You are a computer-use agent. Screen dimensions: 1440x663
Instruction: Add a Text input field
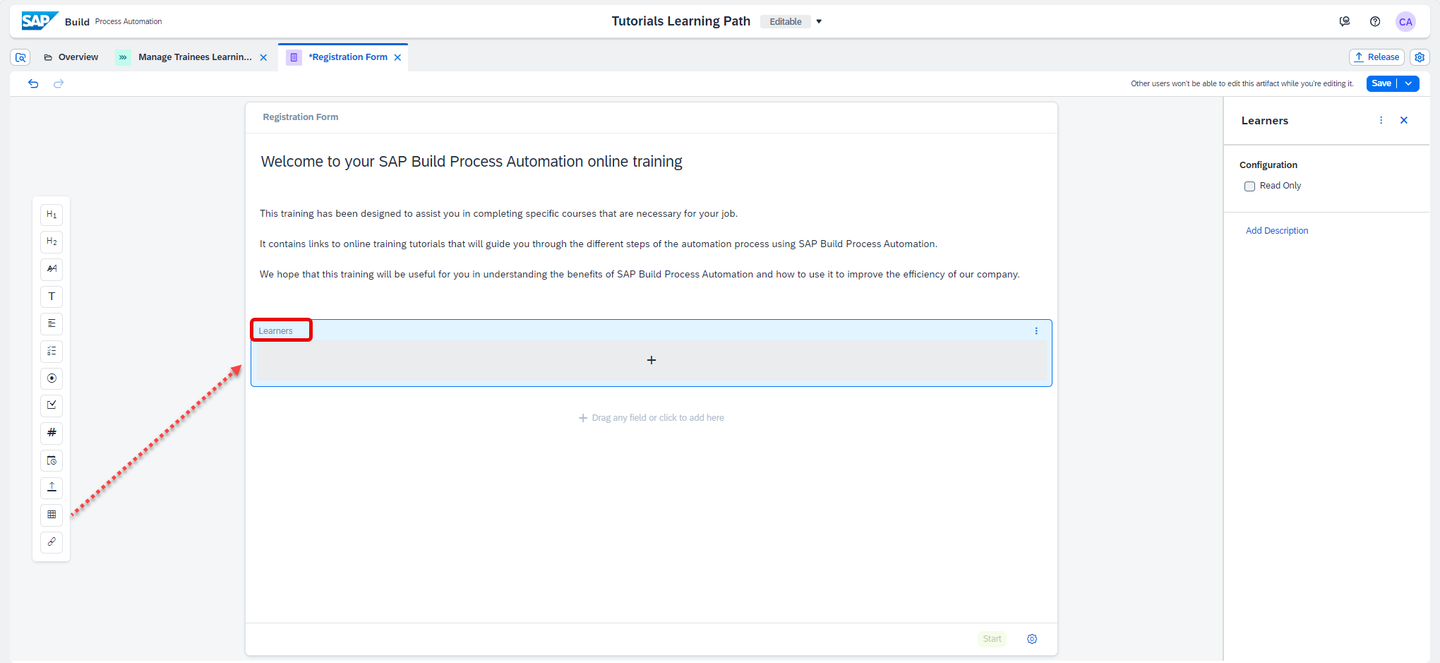point(51,296)
